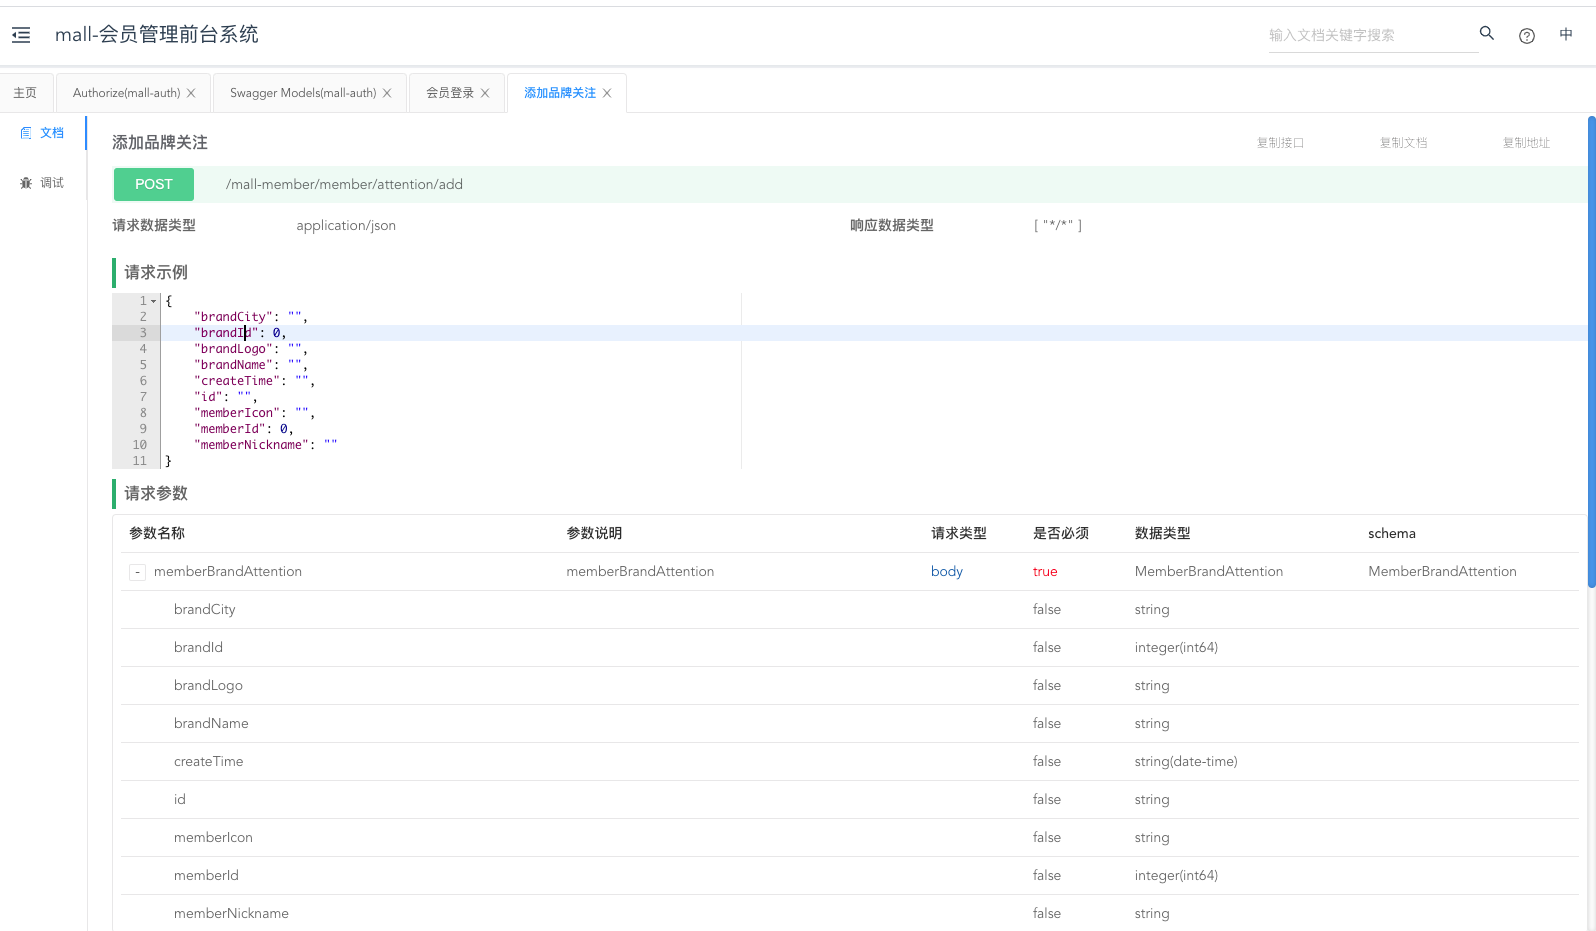
Task: Switch to the Authorize(mall-auth) tab
Action: point(126,93)
